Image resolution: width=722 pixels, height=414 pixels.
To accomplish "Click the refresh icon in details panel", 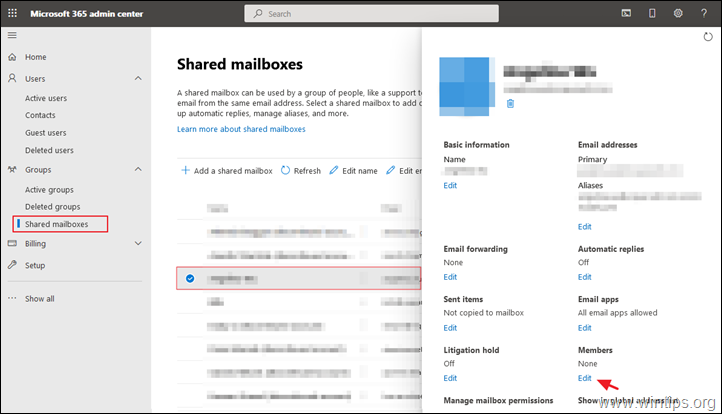I will pyautogui.click(x=708, y=37).
